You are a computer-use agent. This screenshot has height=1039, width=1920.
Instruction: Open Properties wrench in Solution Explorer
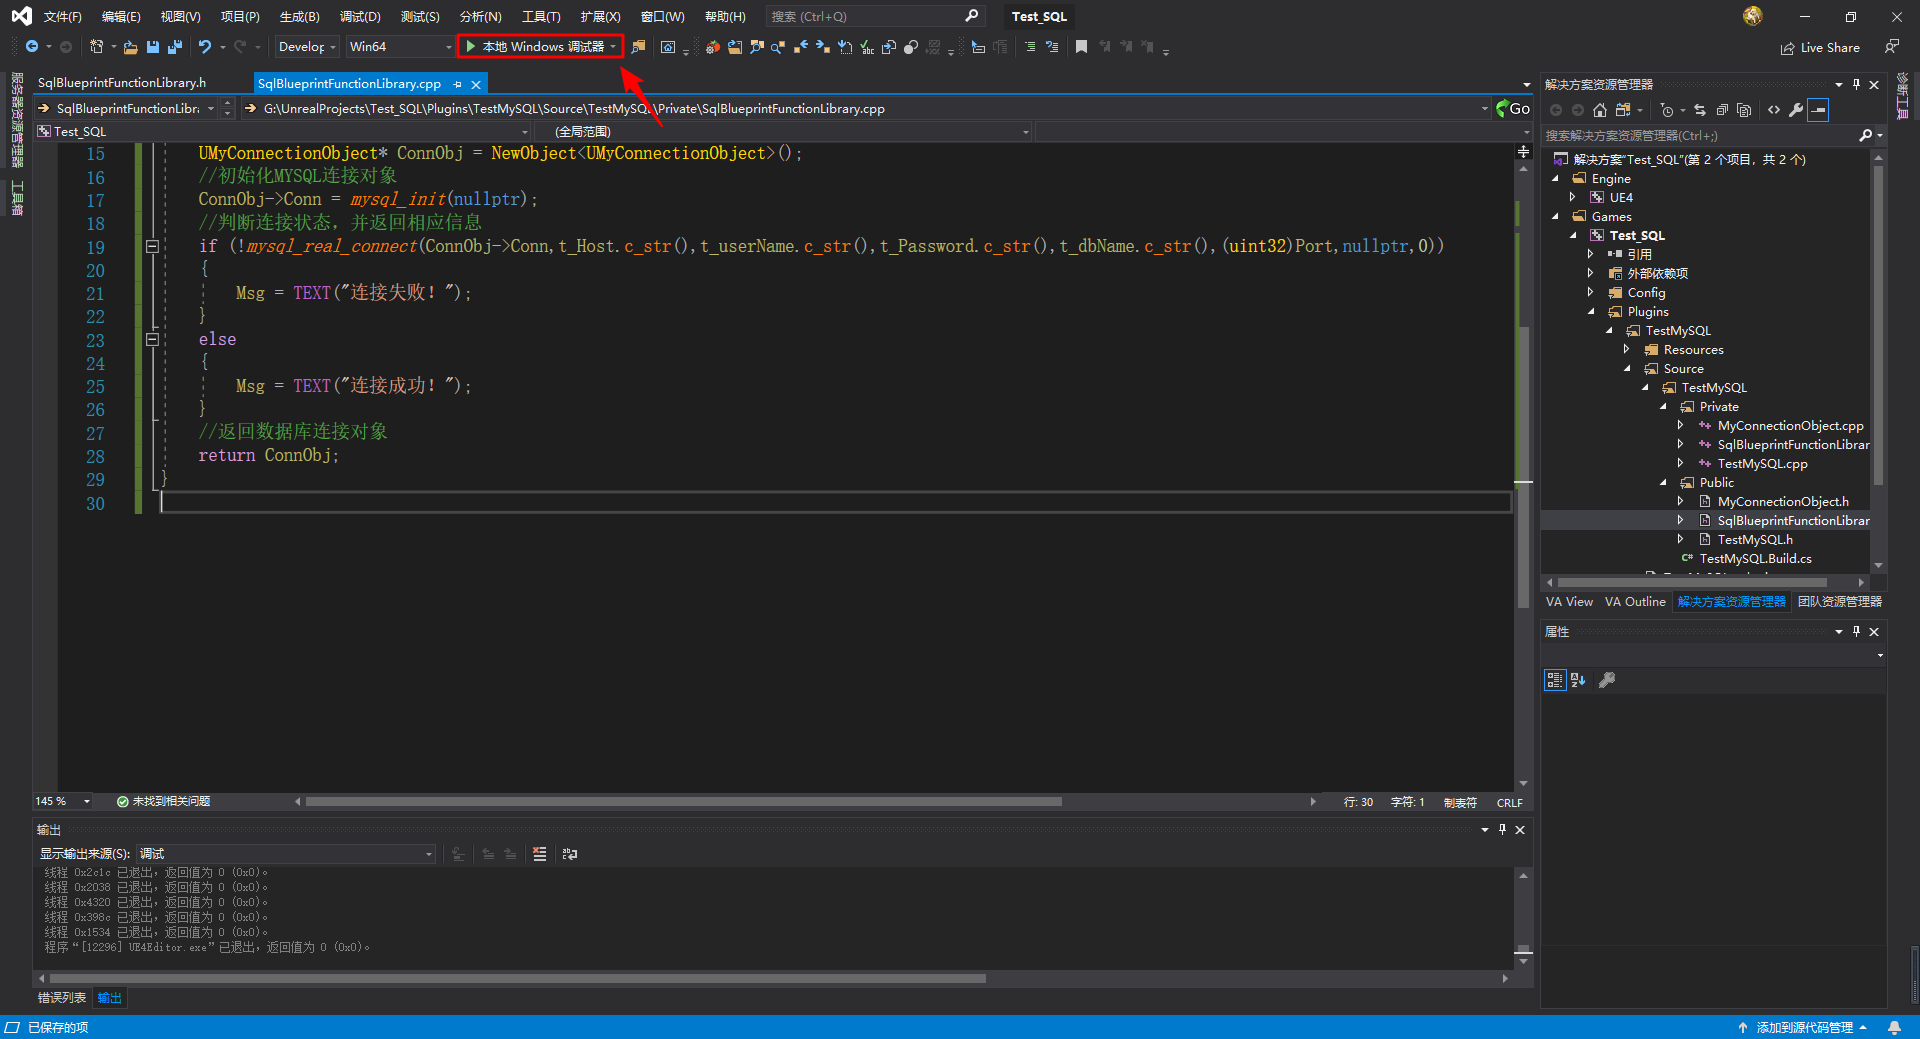(x=1796, y=111)
